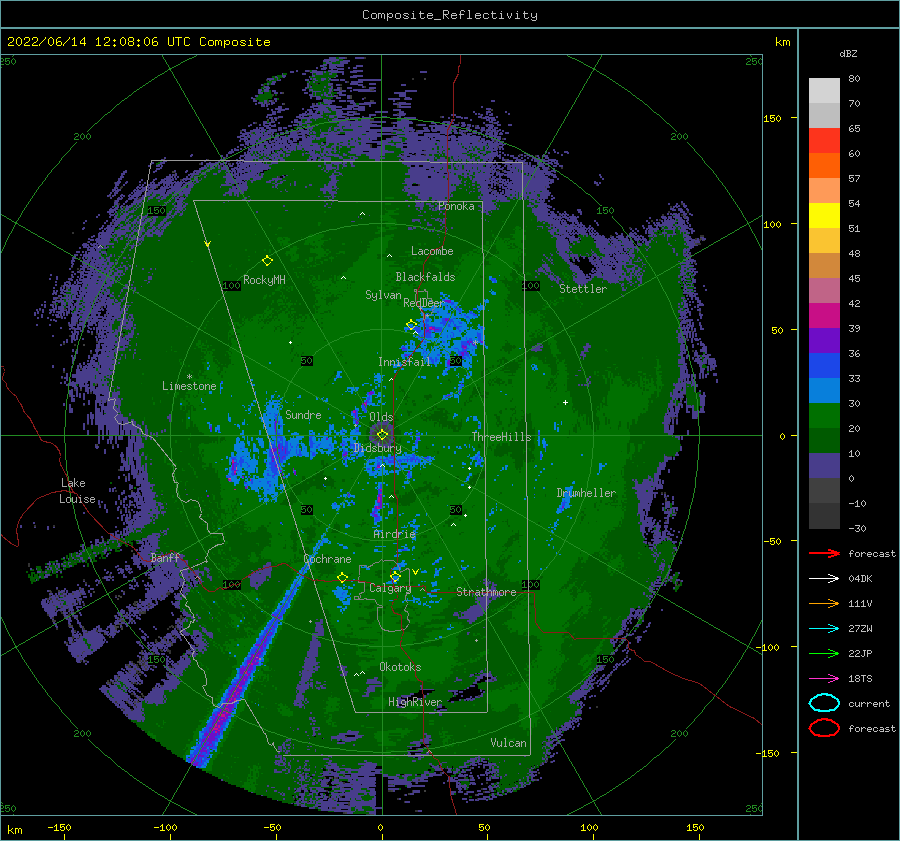Click the Sylvan label
Screen dimensions: 900x841
pos(383,296)
